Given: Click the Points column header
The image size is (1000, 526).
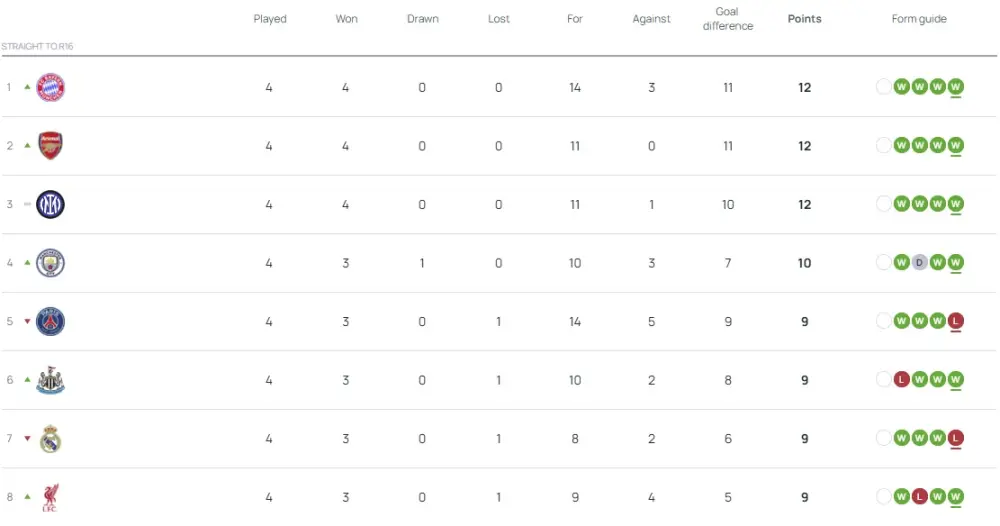Looking at the screenshot, I should click(804, 19).
